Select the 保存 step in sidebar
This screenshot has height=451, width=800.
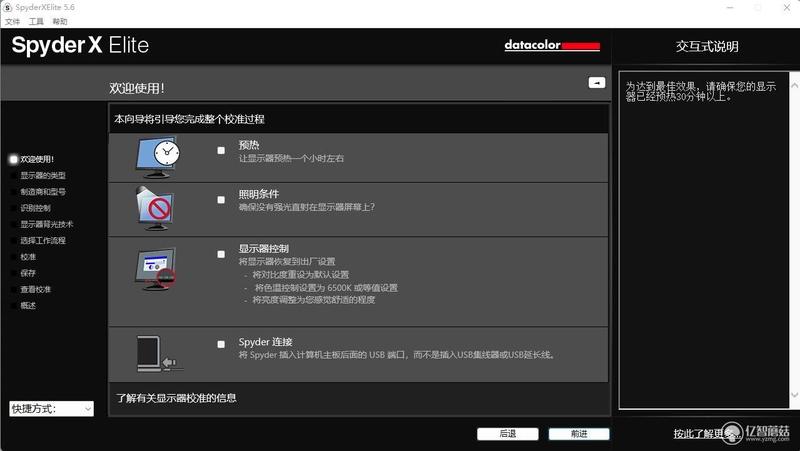coord(28,273)
